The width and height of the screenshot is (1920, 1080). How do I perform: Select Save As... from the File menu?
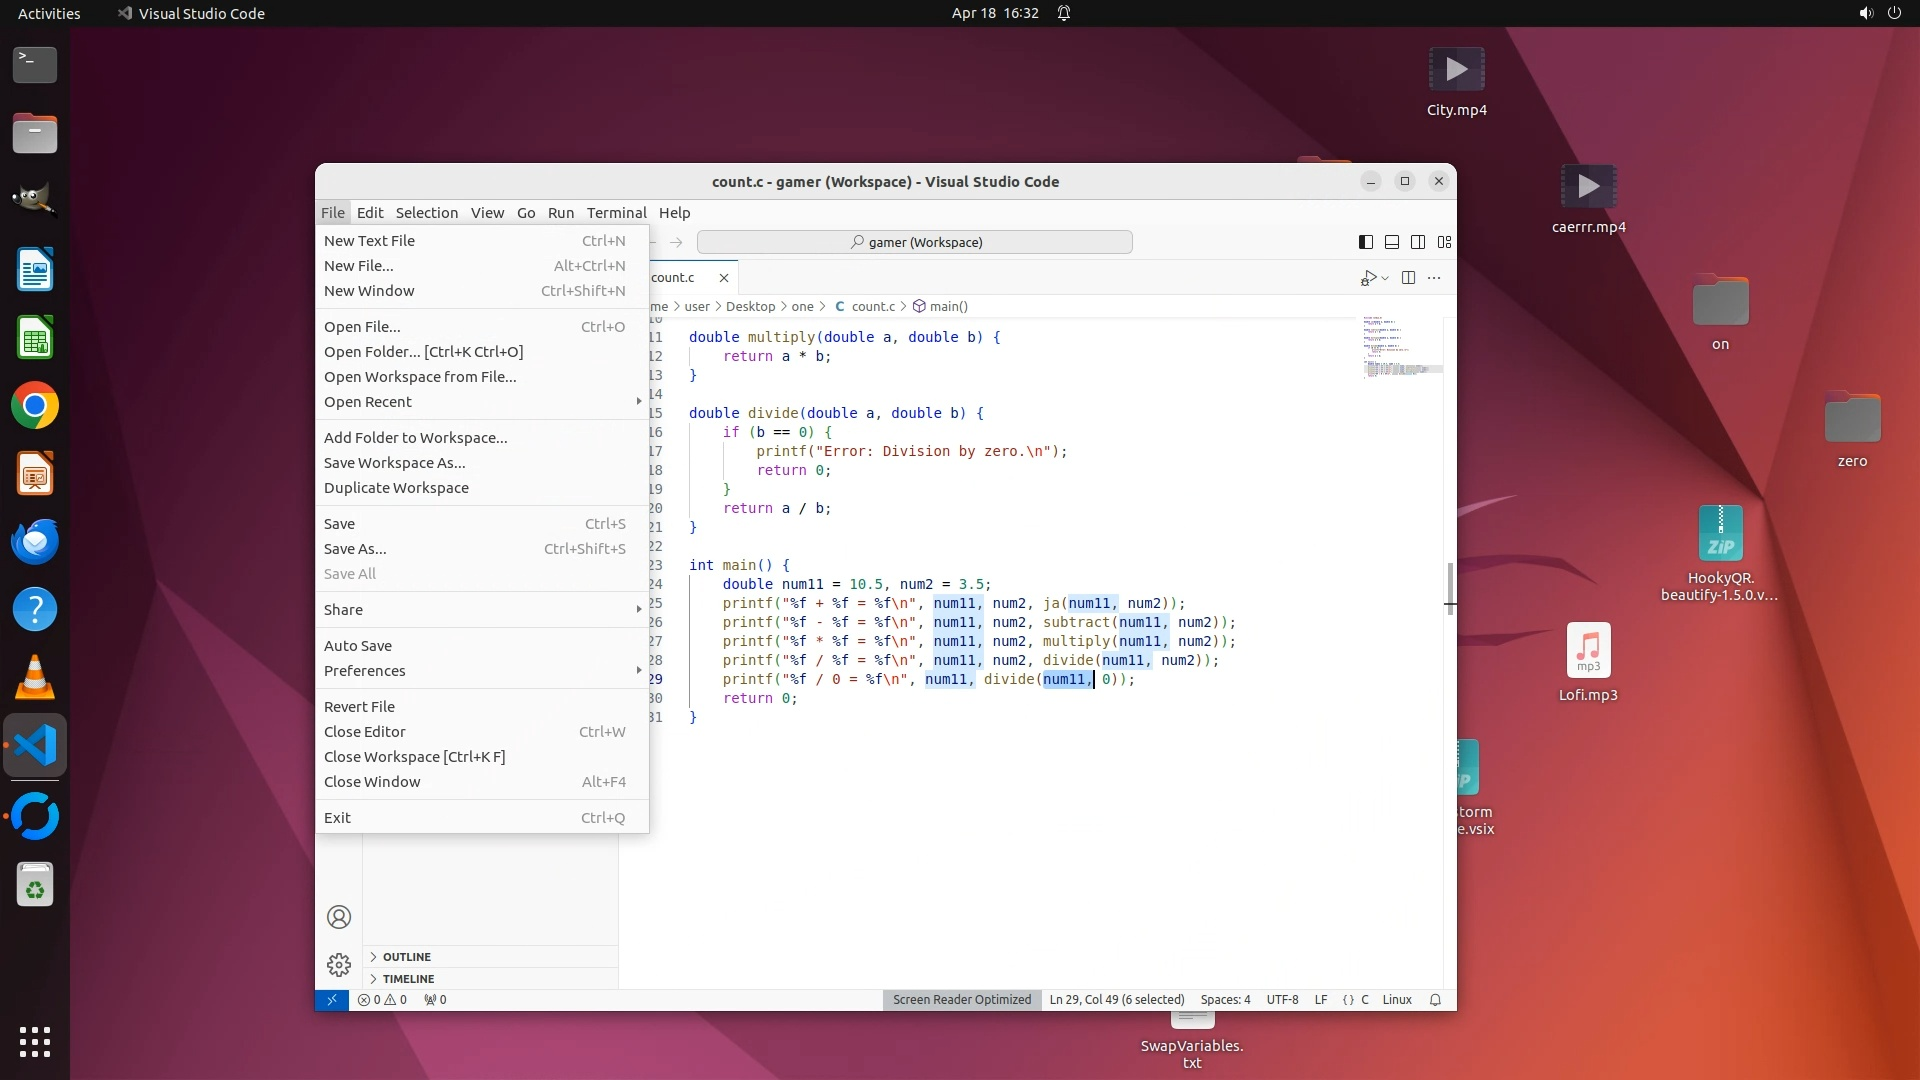coord(355,549)
